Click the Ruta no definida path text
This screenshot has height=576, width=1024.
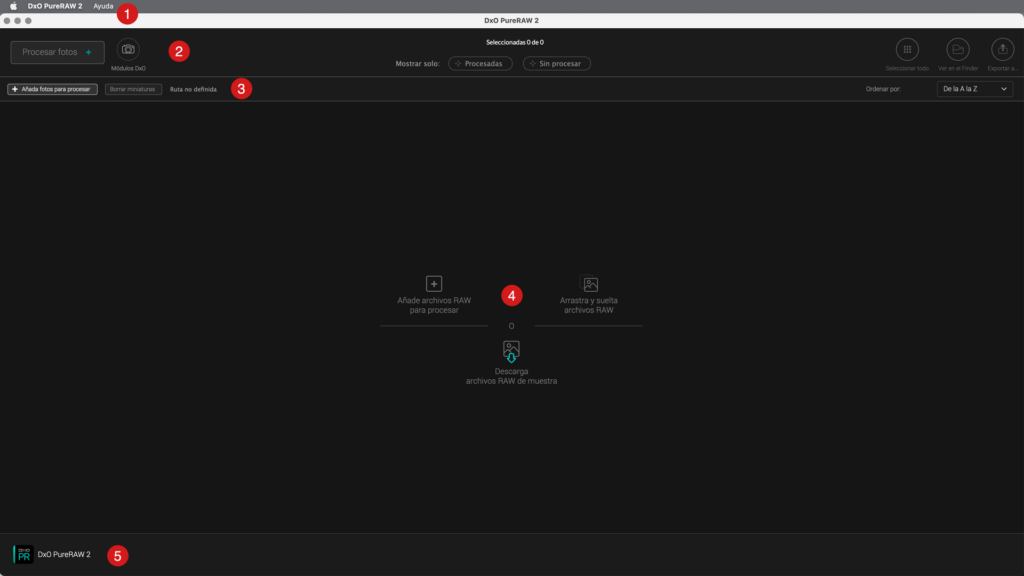point(193,89)
